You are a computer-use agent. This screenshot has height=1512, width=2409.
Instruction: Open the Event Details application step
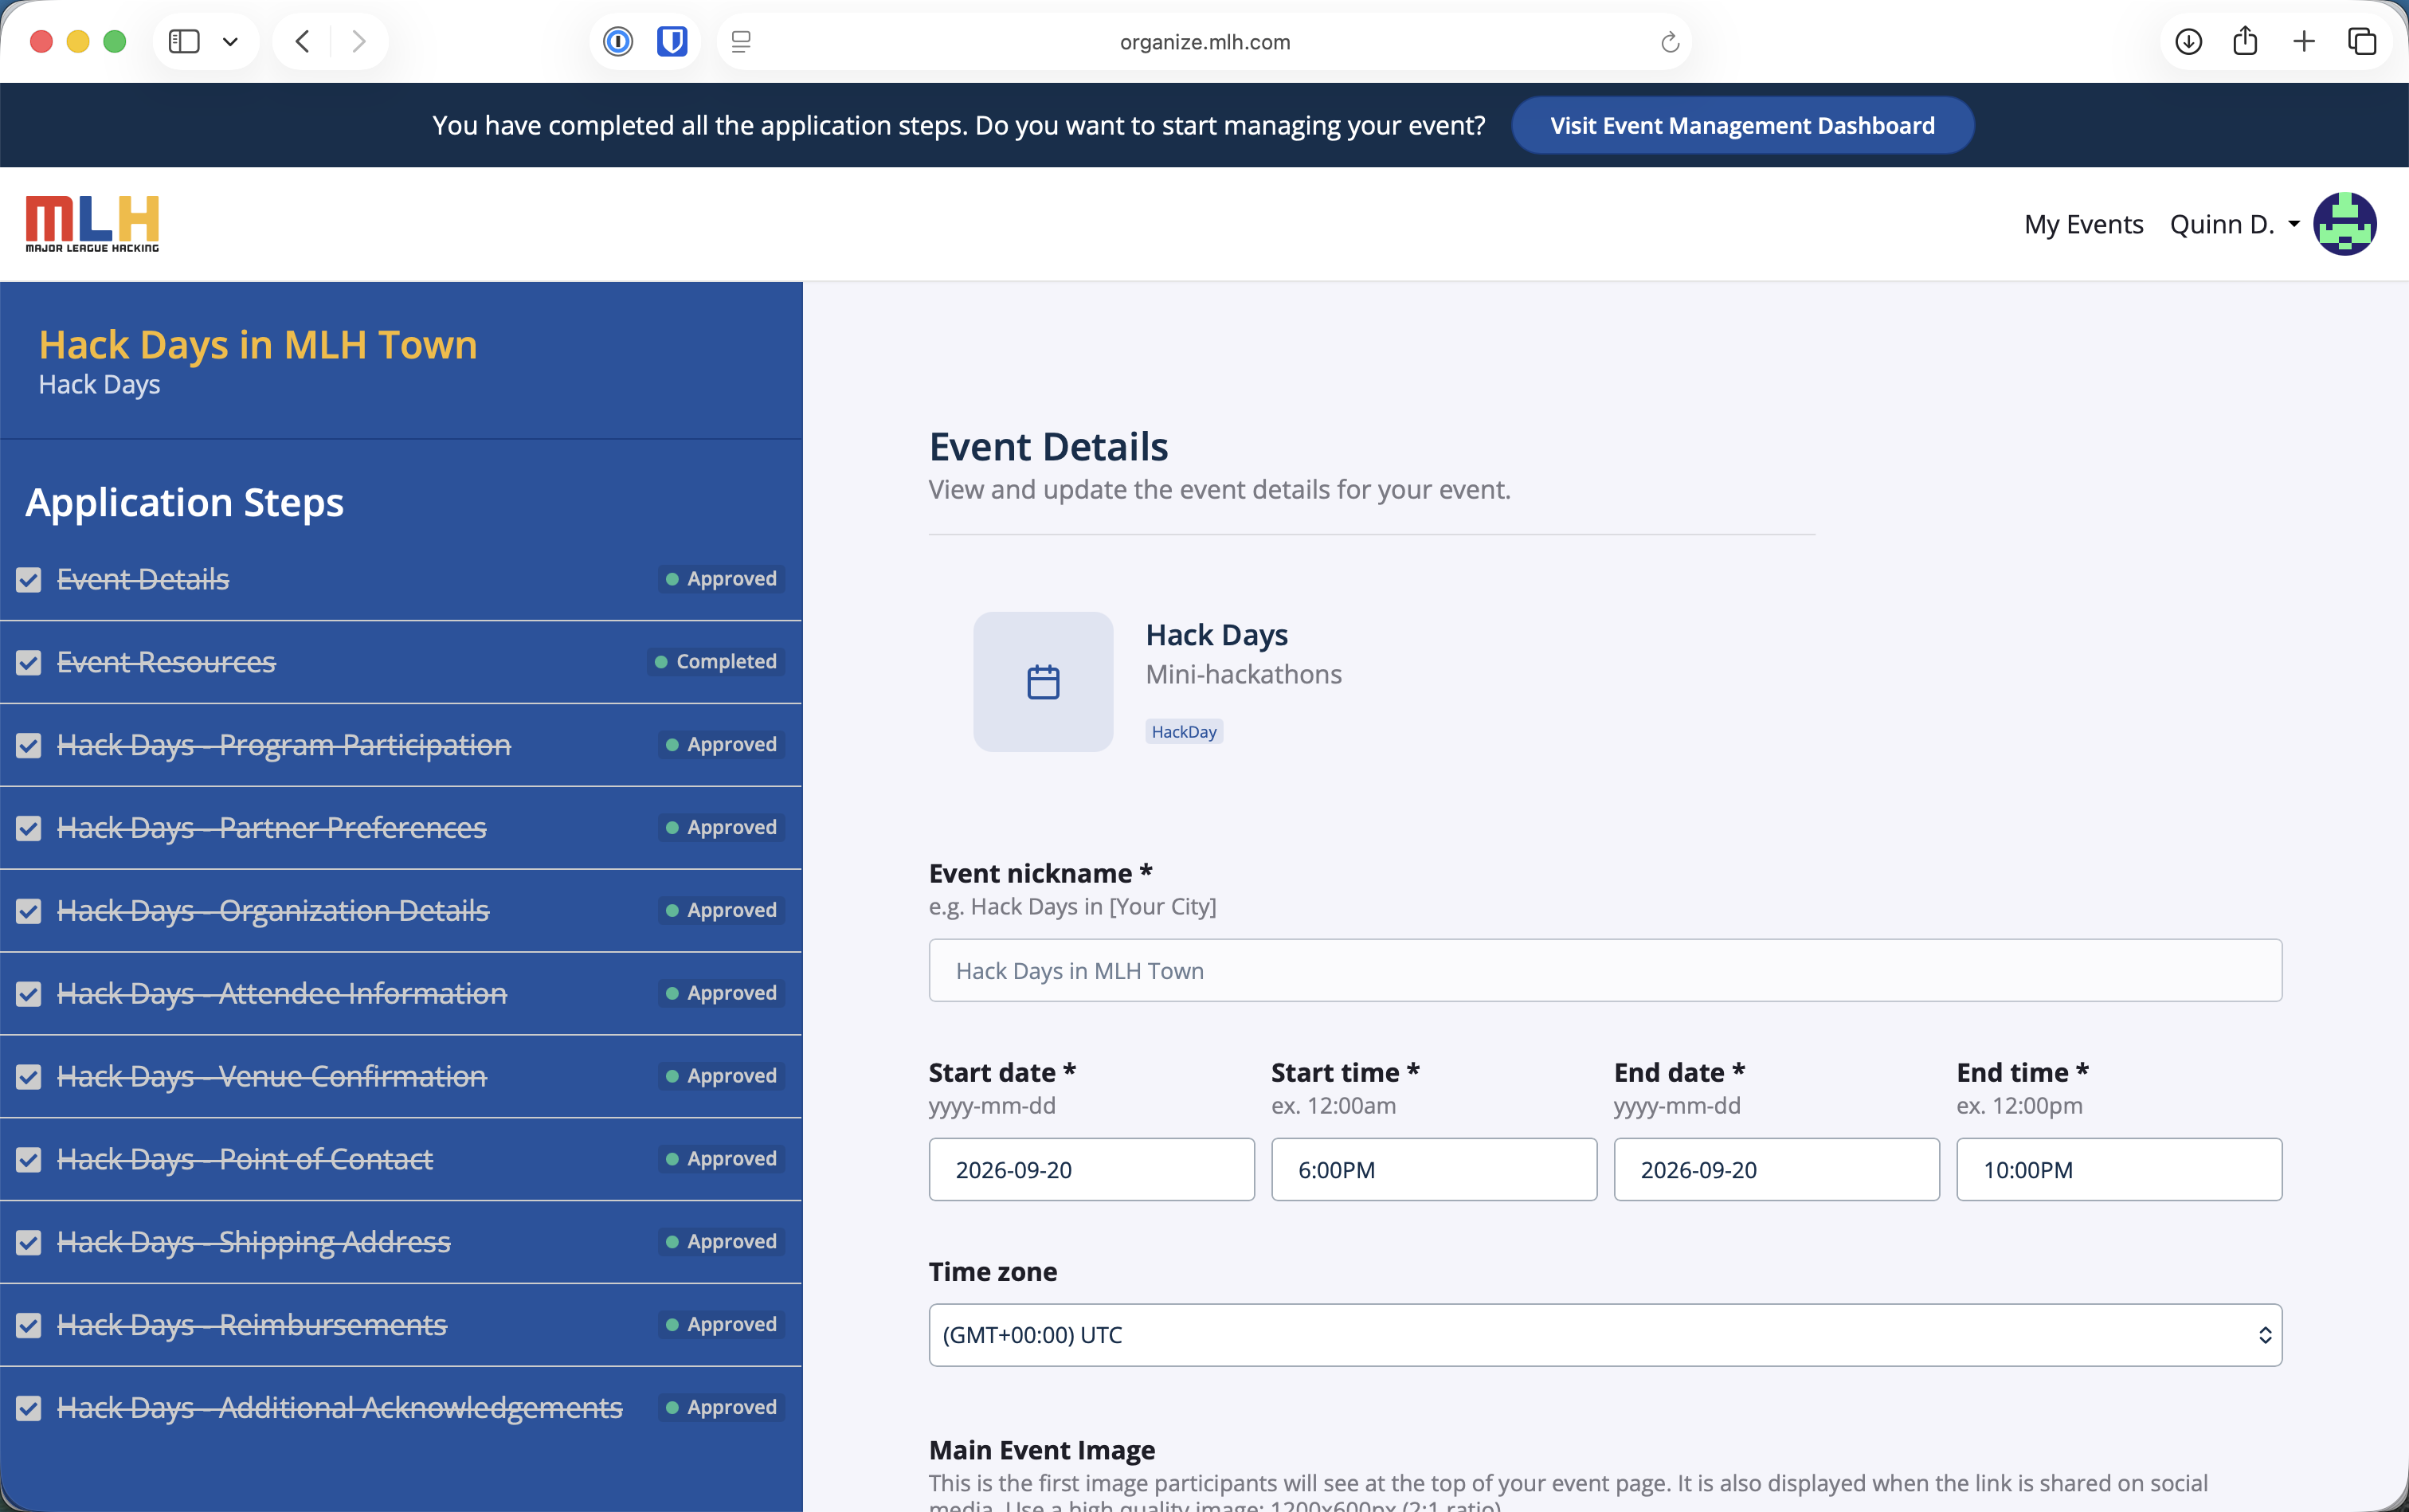coord(143,579)
